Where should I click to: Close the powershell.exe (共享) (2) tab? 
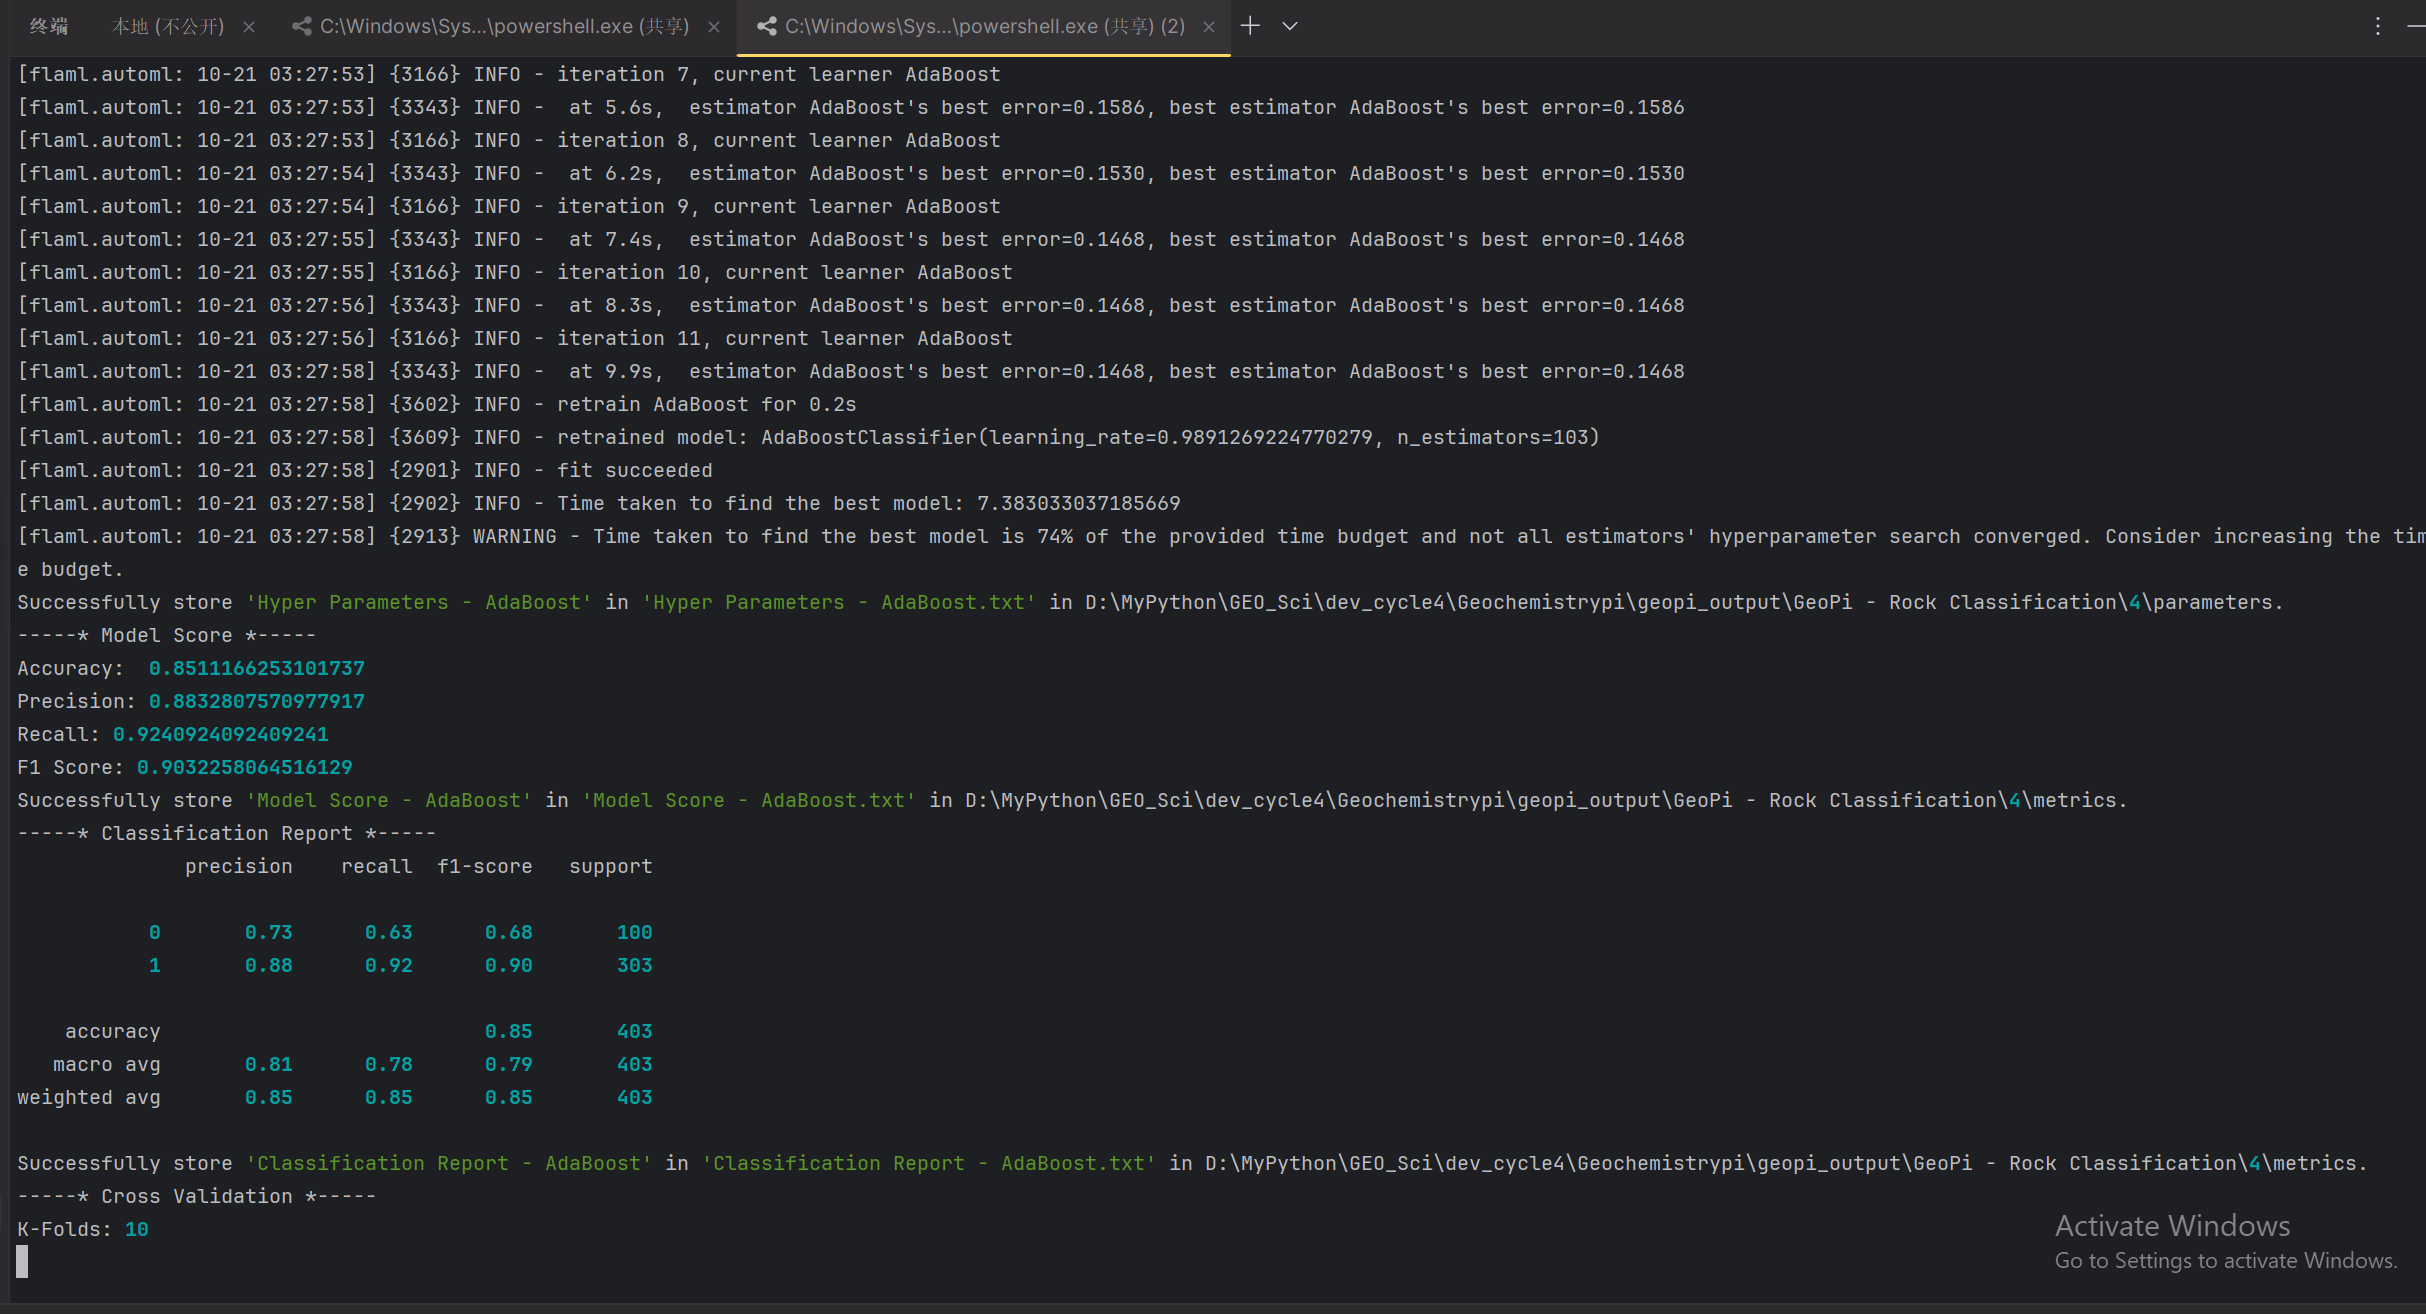coord(1209,27)
